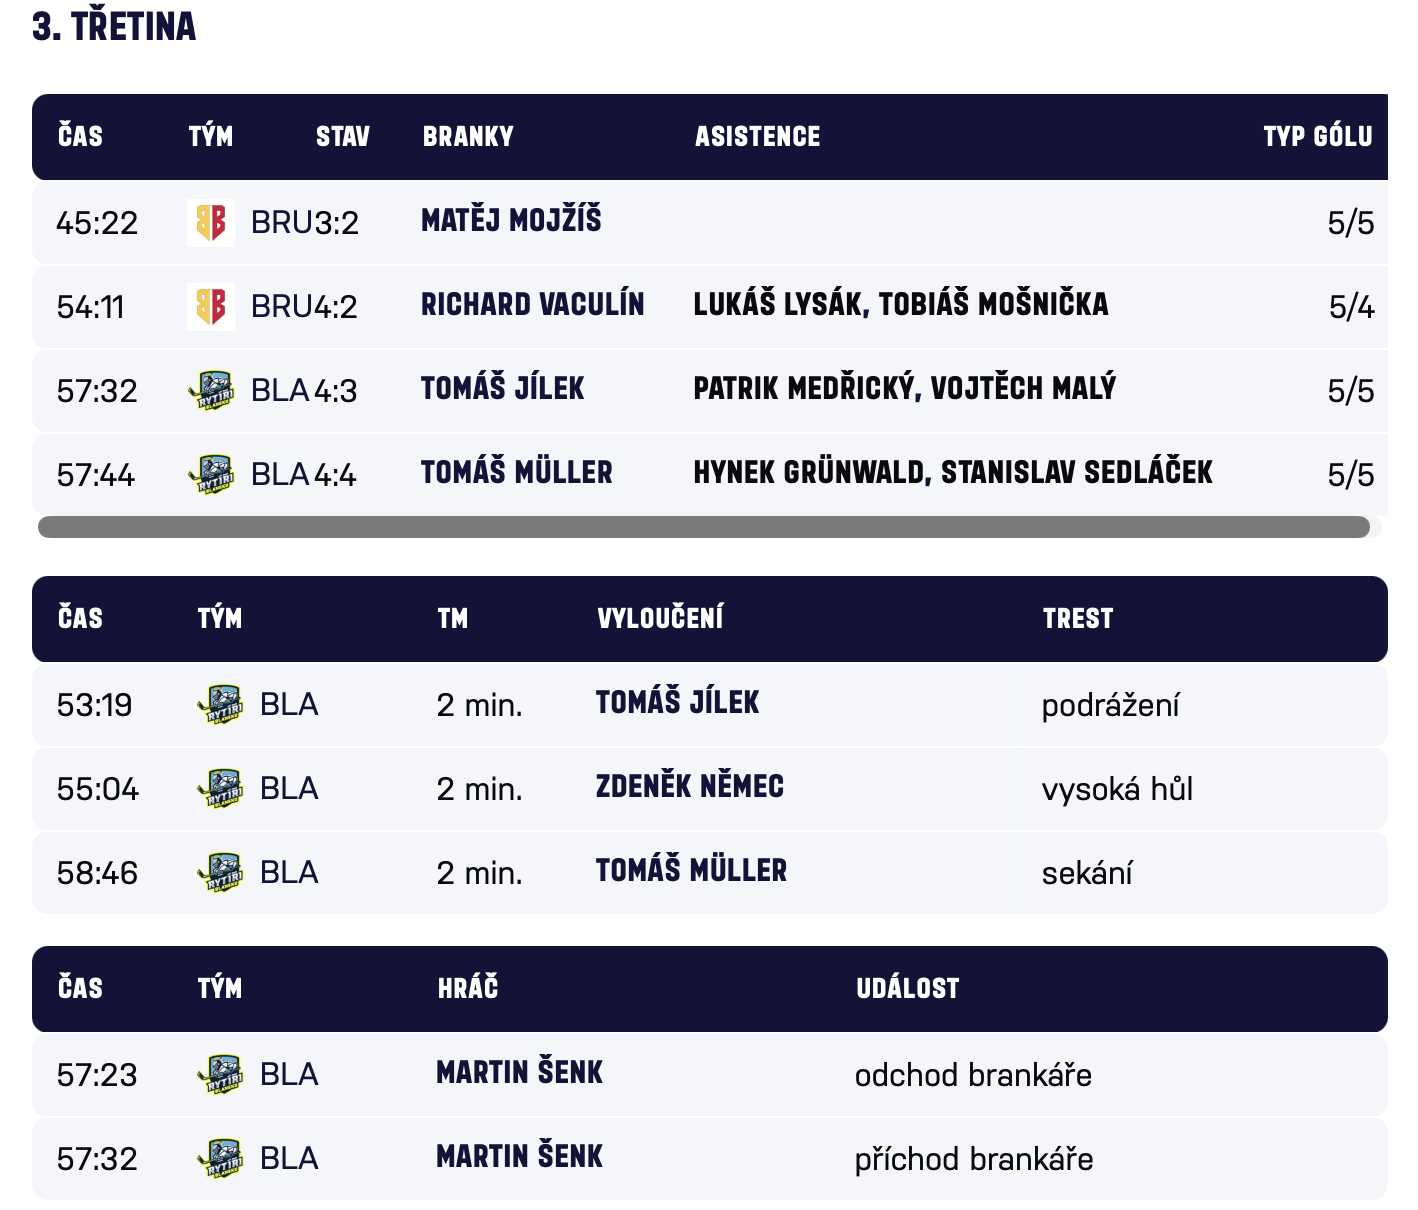Click BLA logo in 53:19 penalty row
Screen dimensions: 1418x1210
pyautogui.click(x=220, y=704)
